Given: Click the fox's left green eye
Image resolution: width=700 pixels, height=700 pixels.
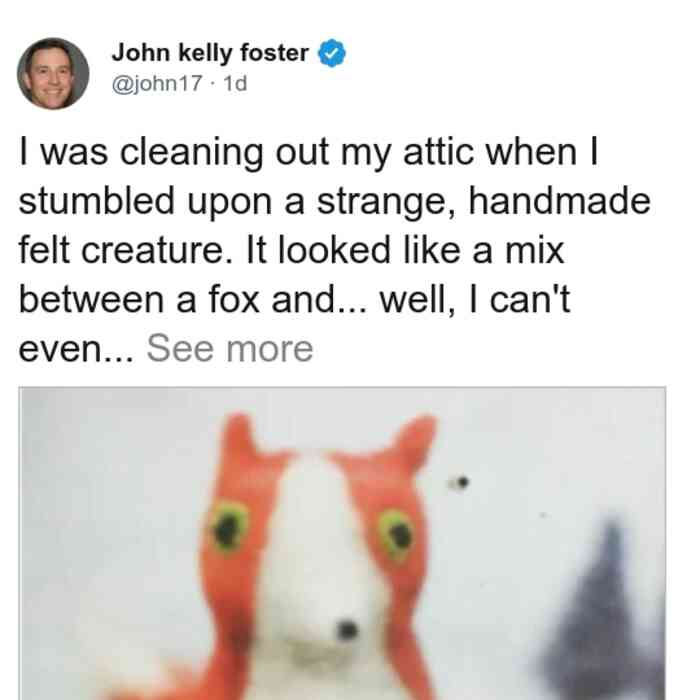Looking at the screenshot, I should click(x=229, y=526).
